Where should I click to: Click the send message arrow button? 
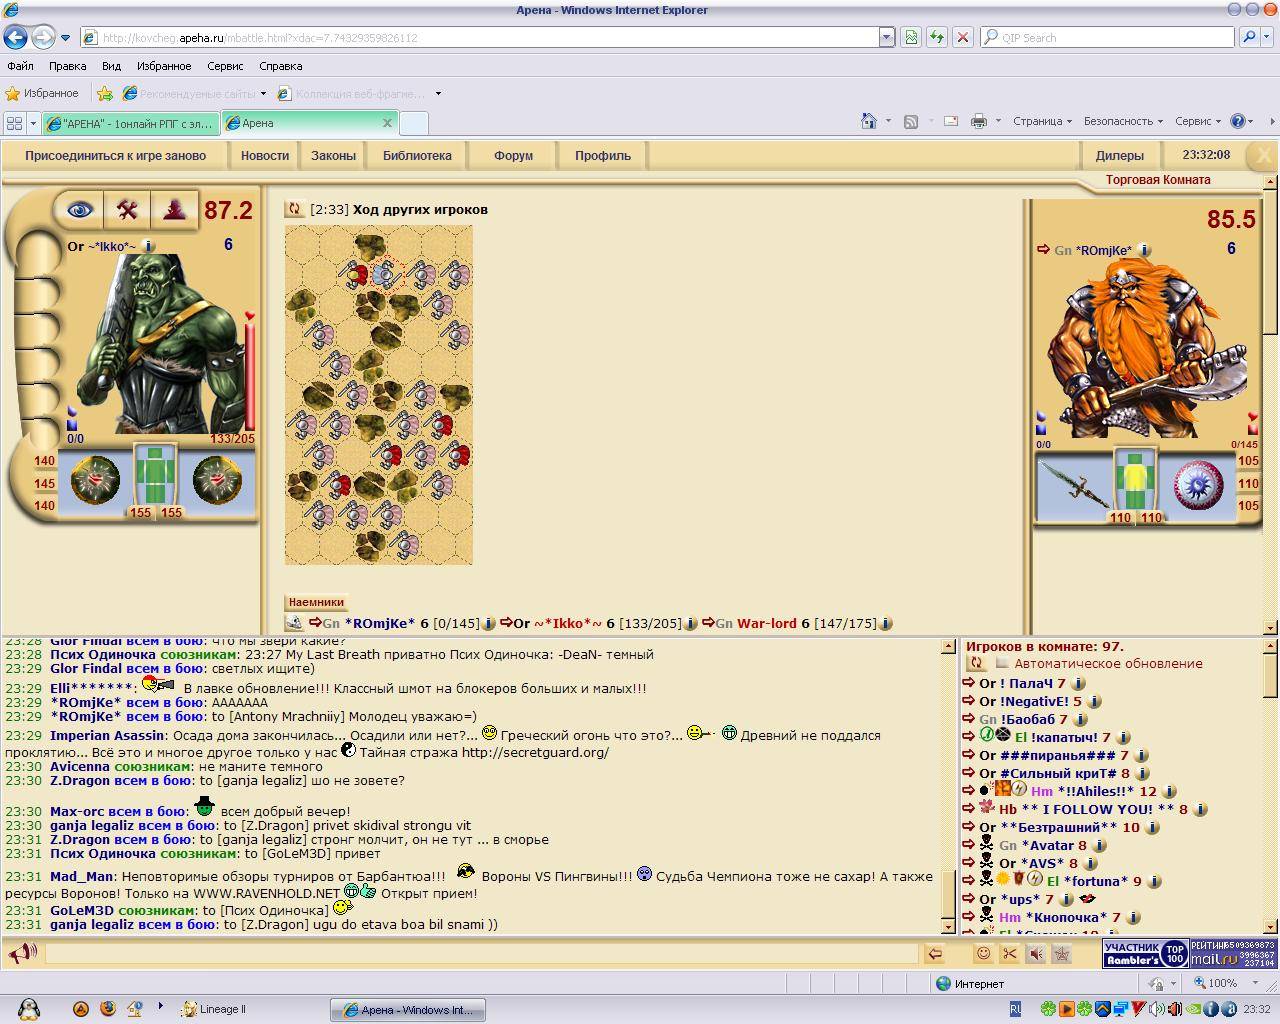934,954
